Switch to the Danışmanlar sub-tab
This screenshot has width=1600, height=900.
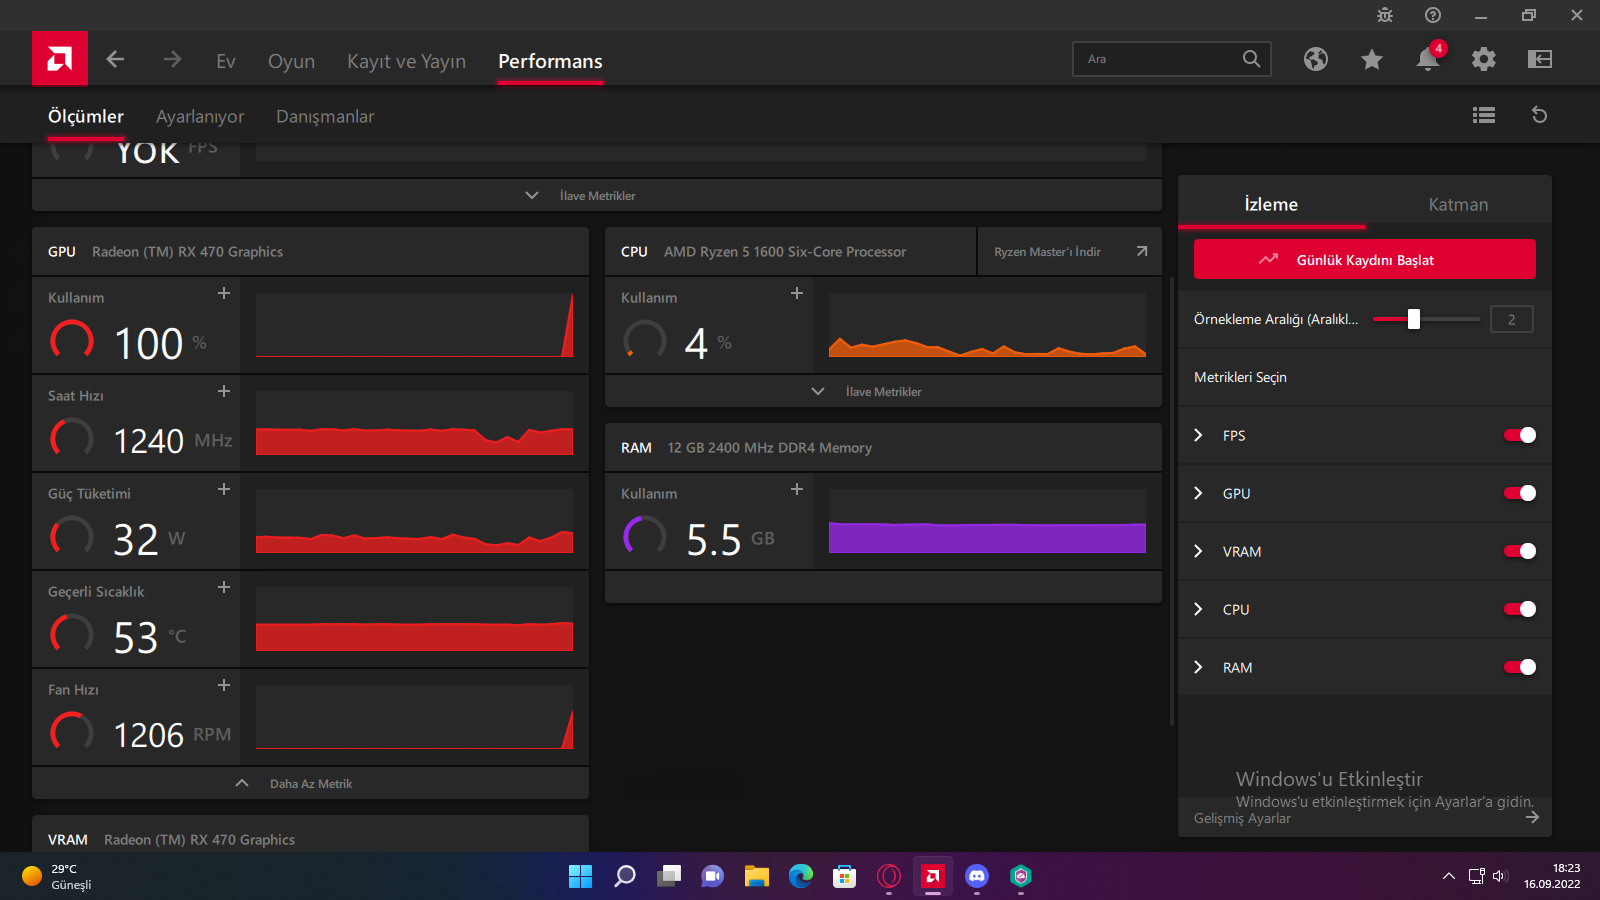pyautogui.click(x=325, y=116)
